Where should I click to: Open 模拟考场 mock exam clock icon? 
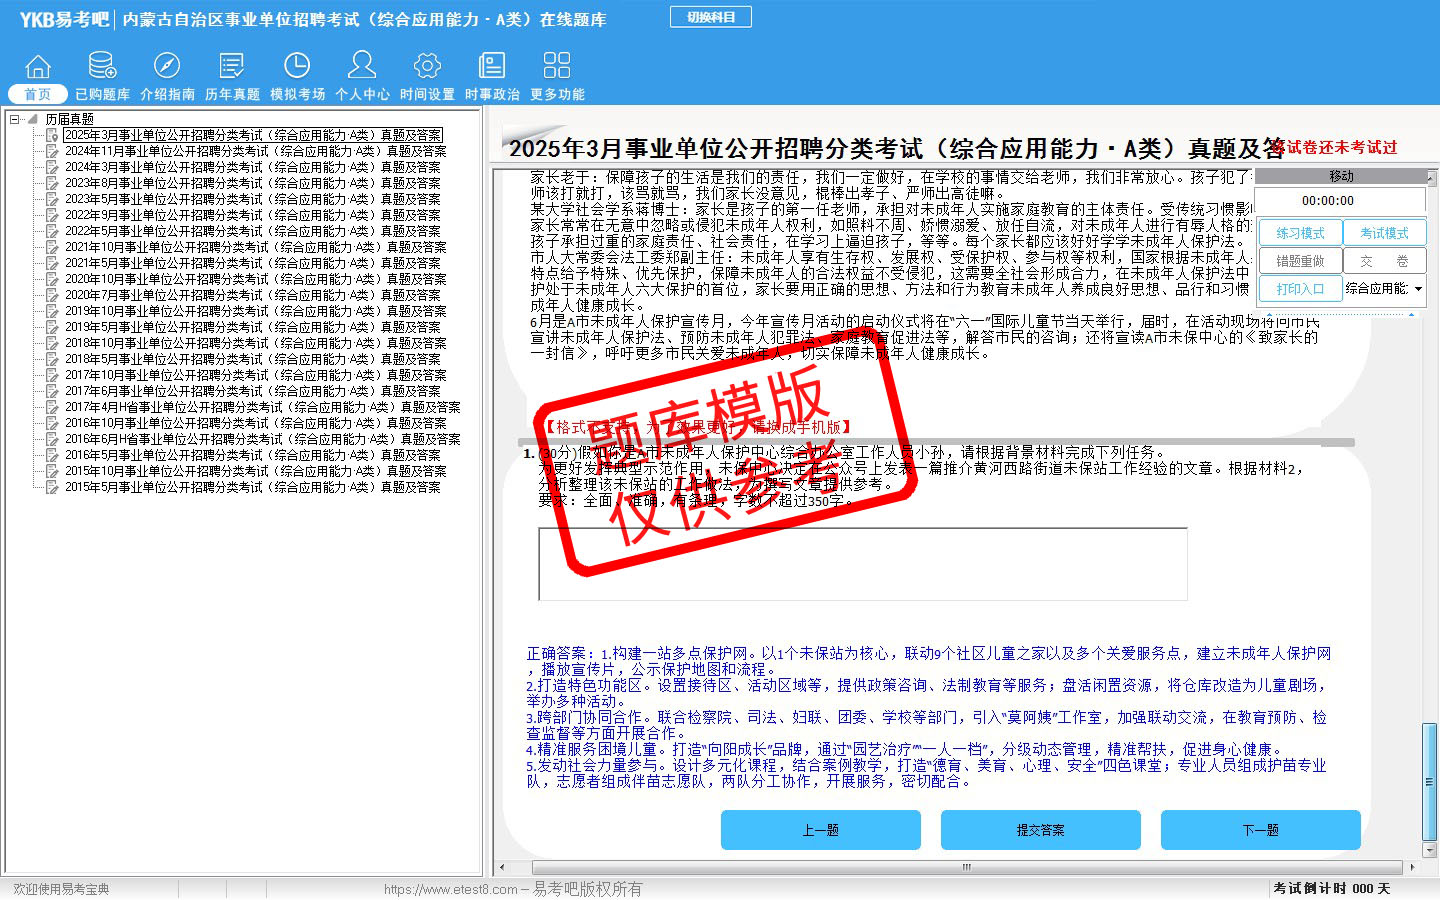click(x=297, y=67)
